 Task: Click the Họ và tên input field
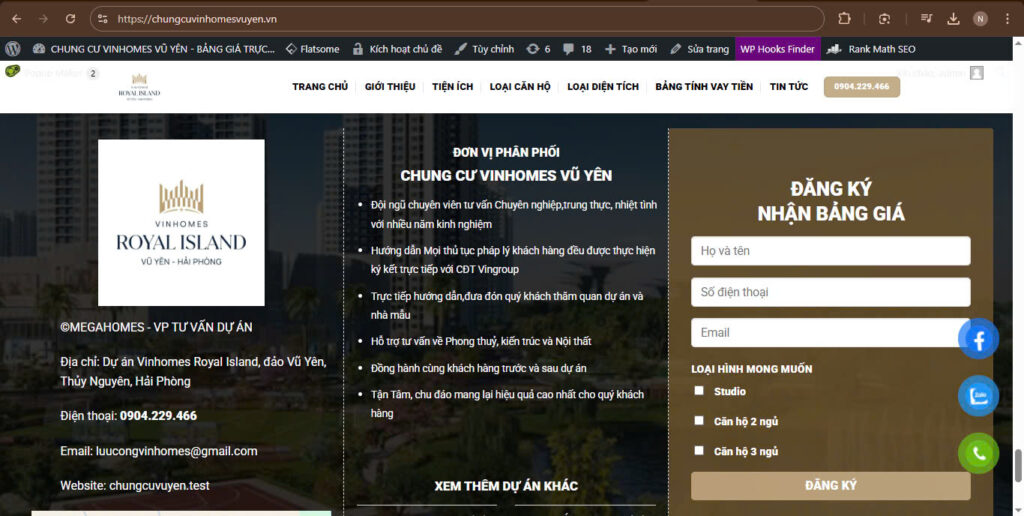pyautogui.click(x=831, y=251)
